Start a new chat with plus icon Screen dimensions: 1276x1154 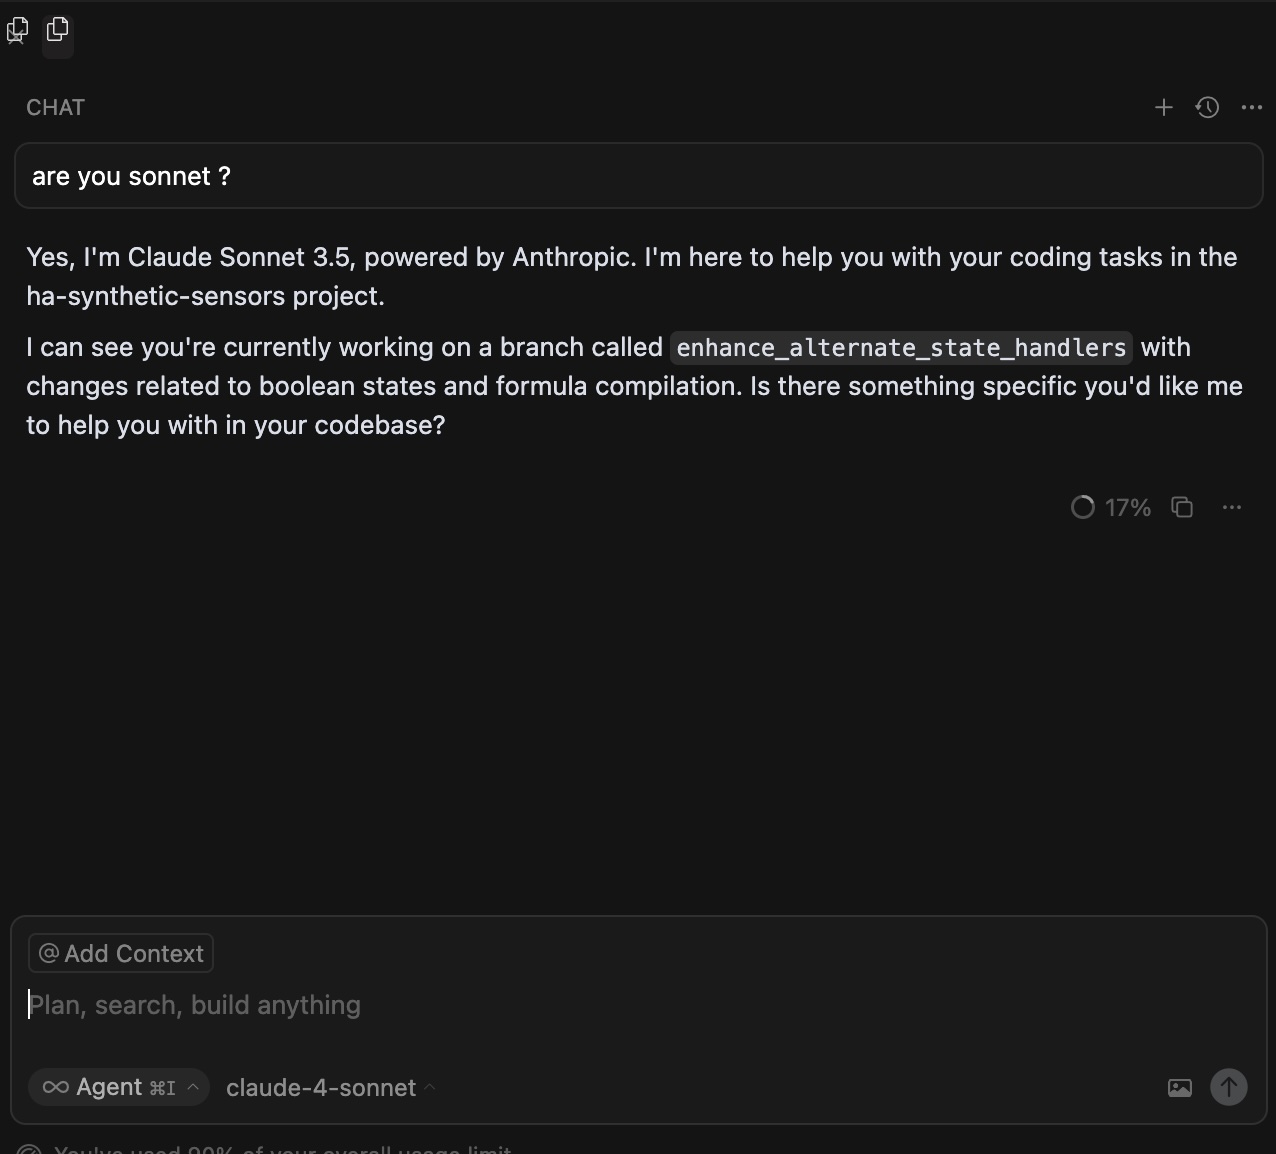point(1163,107)
